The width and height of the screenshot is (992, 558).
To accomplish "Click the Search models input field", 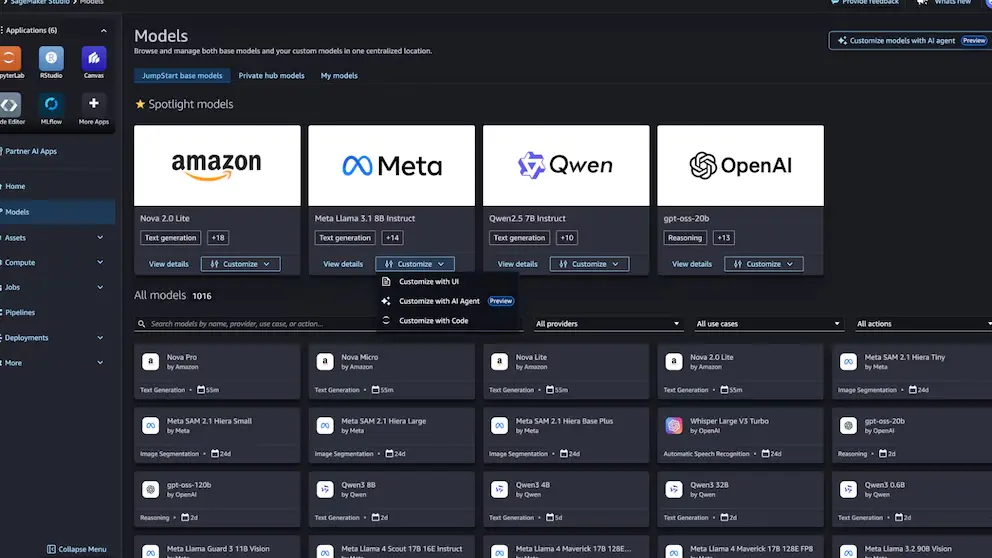I will pyautogui.click(x=260, y=324).
